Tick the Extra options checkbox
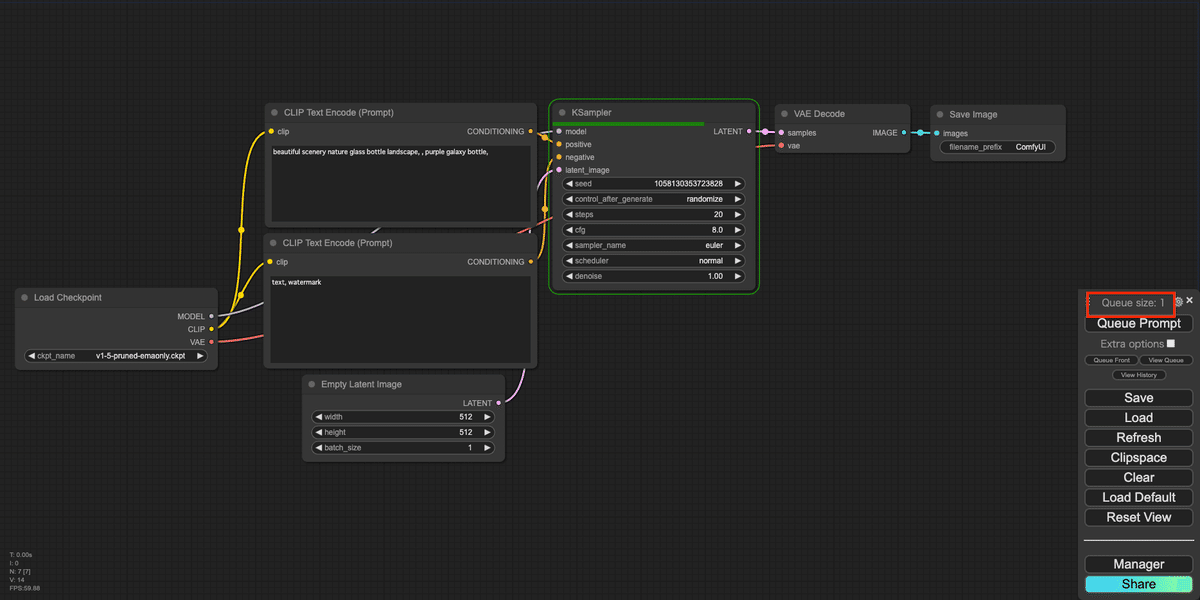The height and width of the screenshot is (600, 1200). [x=1171, y=343]
